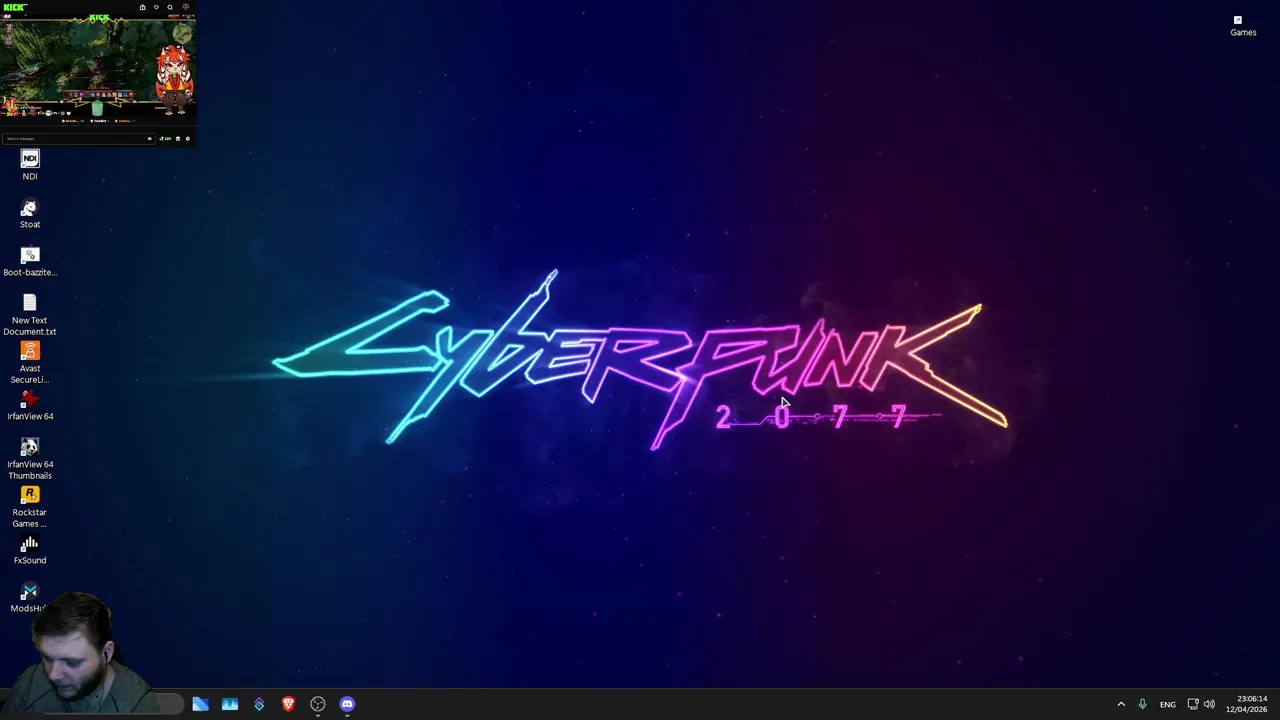This screenshot has height=720, width=1280.
Task: Open ENG language input switcher
Action: [x=1167, y=705]
